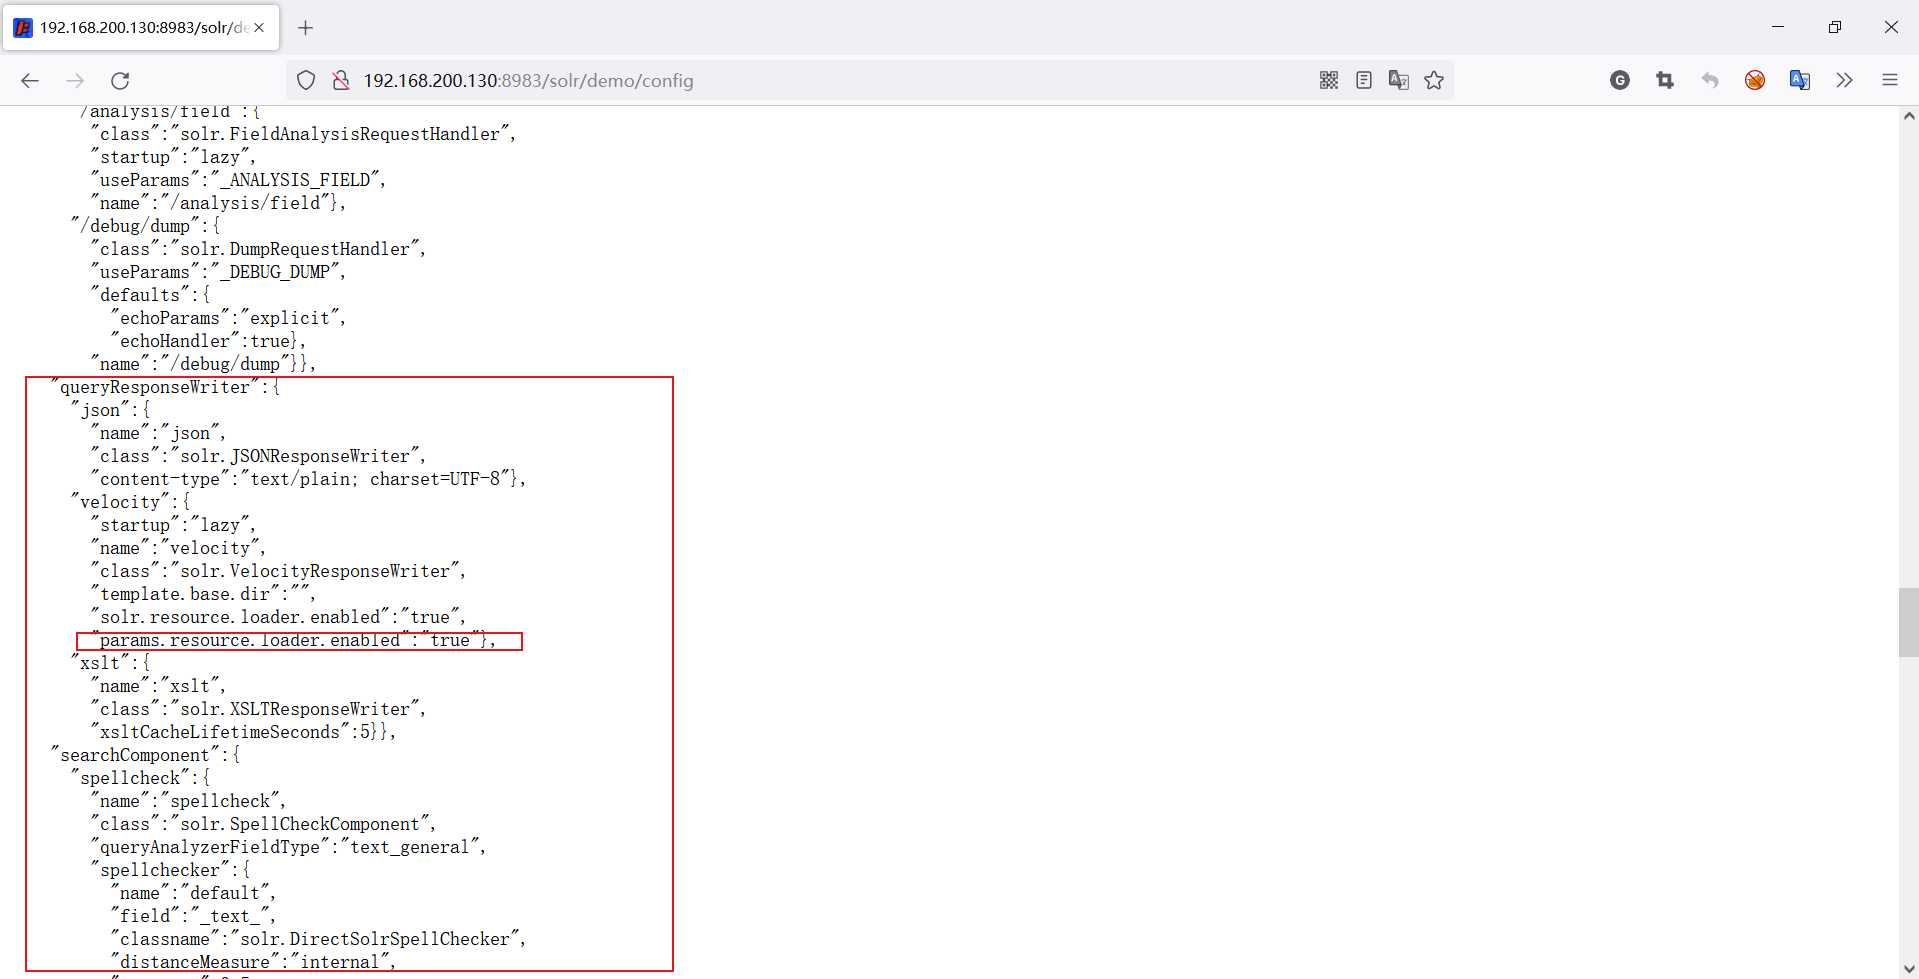Click the "spellchecker":{ key
This screenshot has height=979, width=1919.
point(170,870)
